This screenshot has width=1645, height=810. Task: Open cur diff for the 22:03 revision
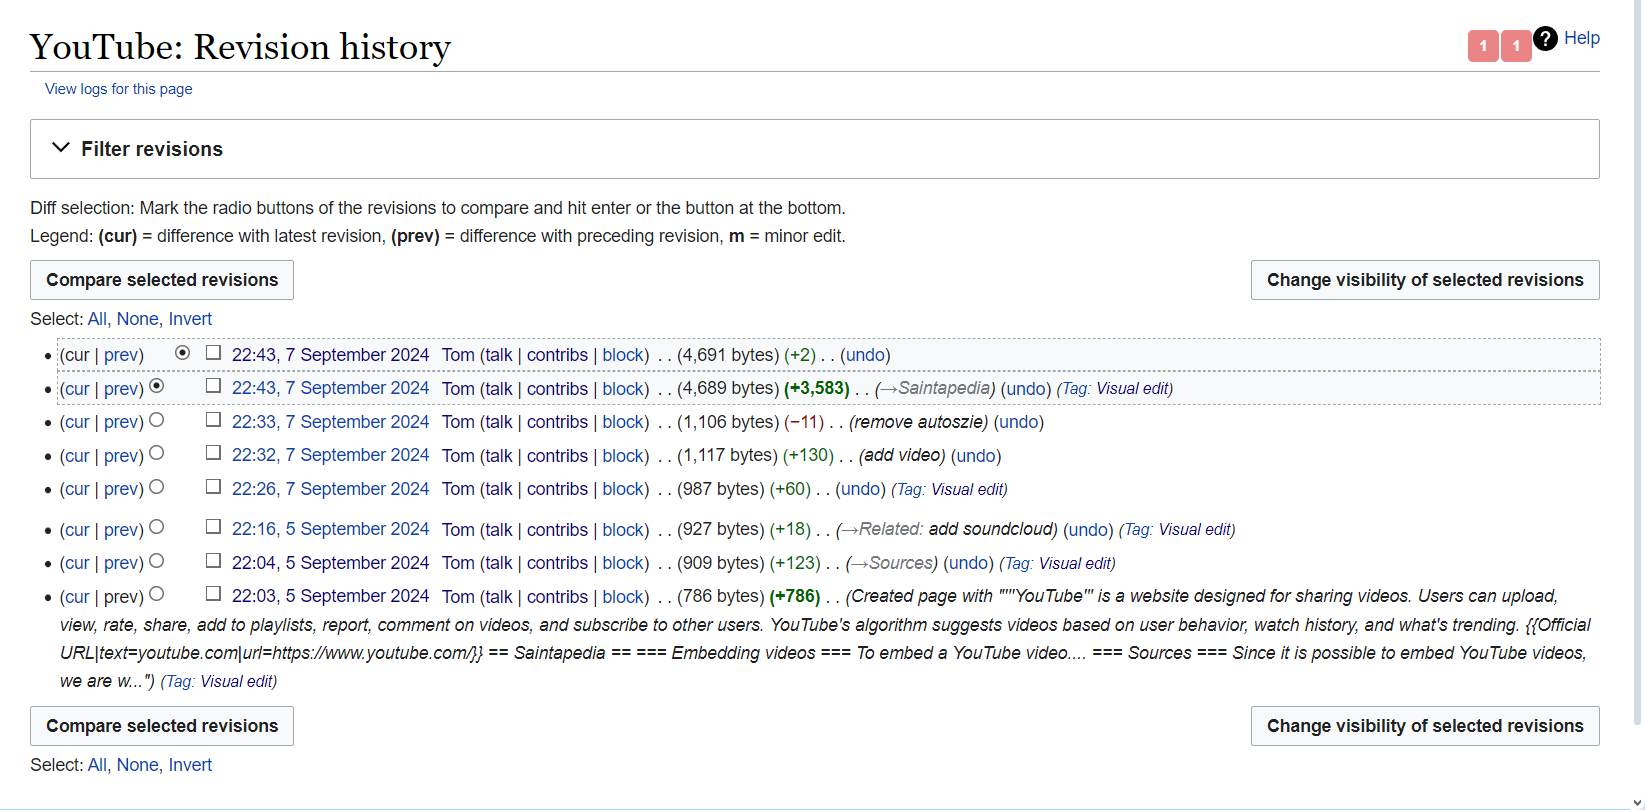[75, 597]
